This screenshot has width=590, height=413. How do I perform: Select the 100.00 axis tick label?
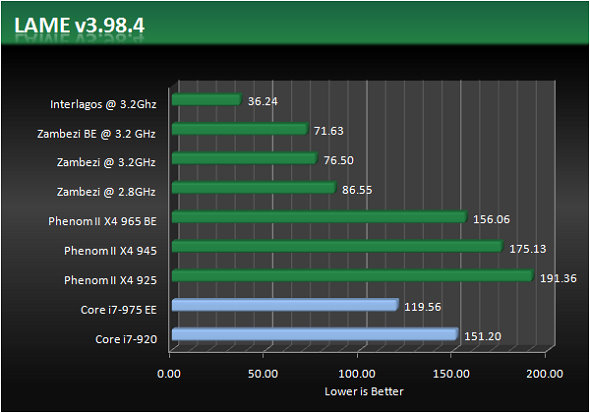[357, 374]
